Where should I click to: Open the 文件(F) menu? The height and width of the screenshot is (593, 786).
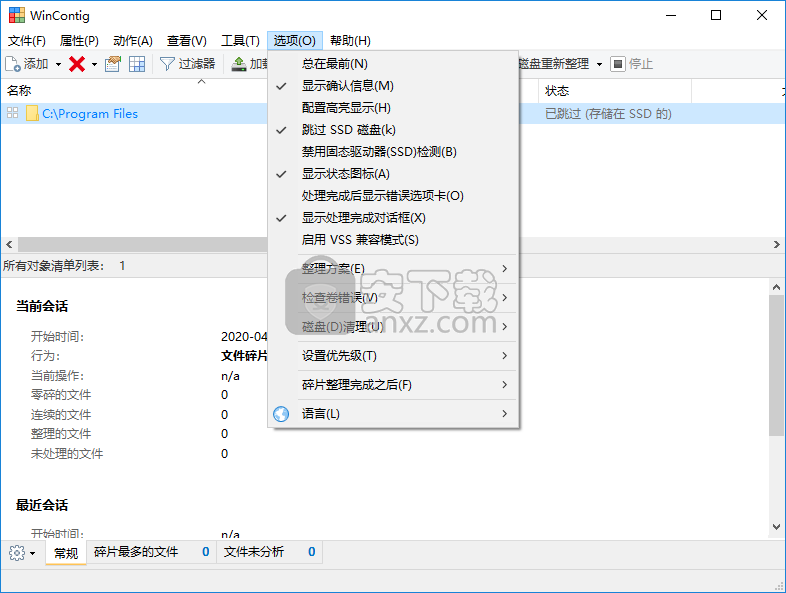coord(27,41)
